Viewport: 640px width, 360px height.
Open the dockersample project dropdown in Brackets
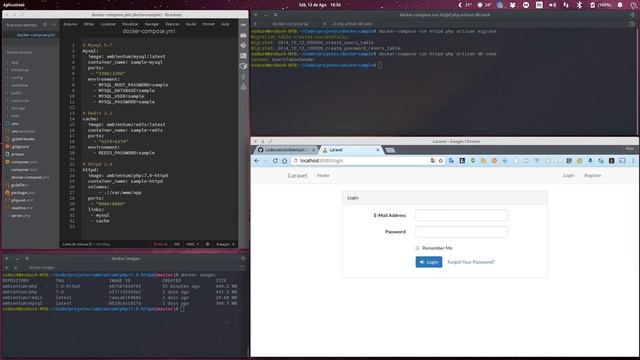[x=20, y=52]
